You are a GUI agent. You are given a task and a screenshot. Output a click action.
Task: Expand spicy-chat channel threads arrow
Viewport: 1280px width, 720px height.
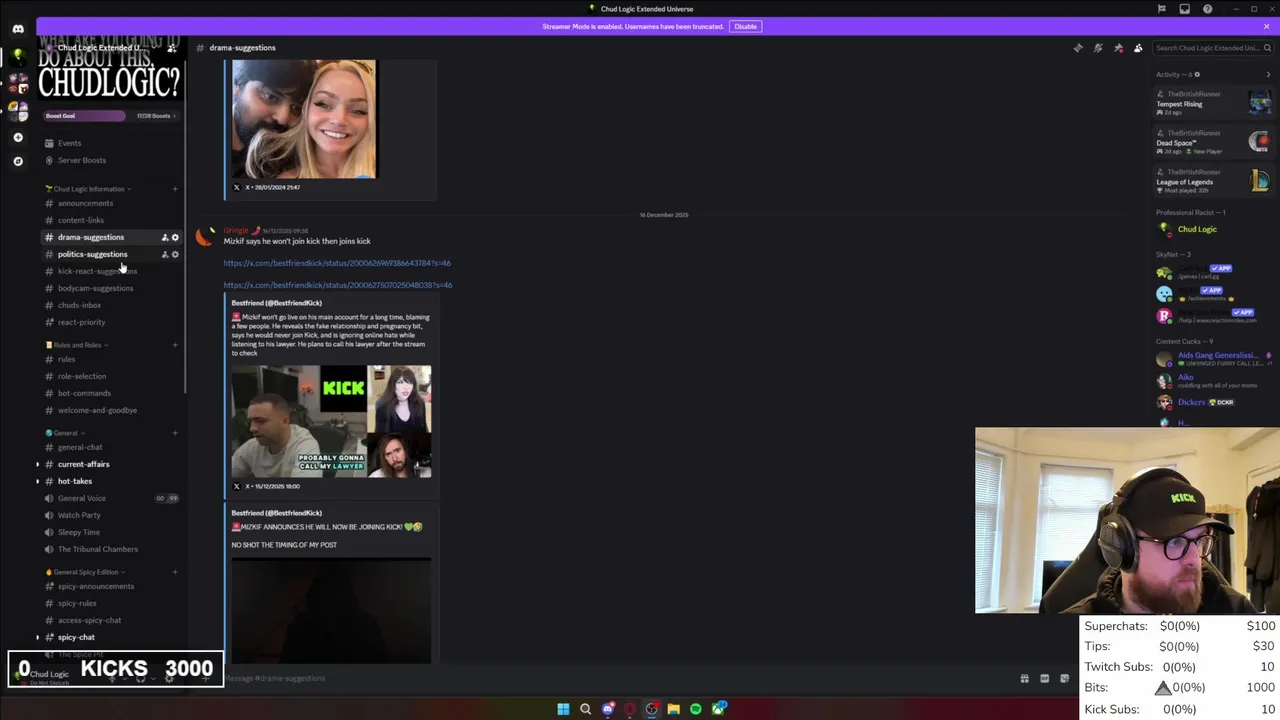click(38, 637)
